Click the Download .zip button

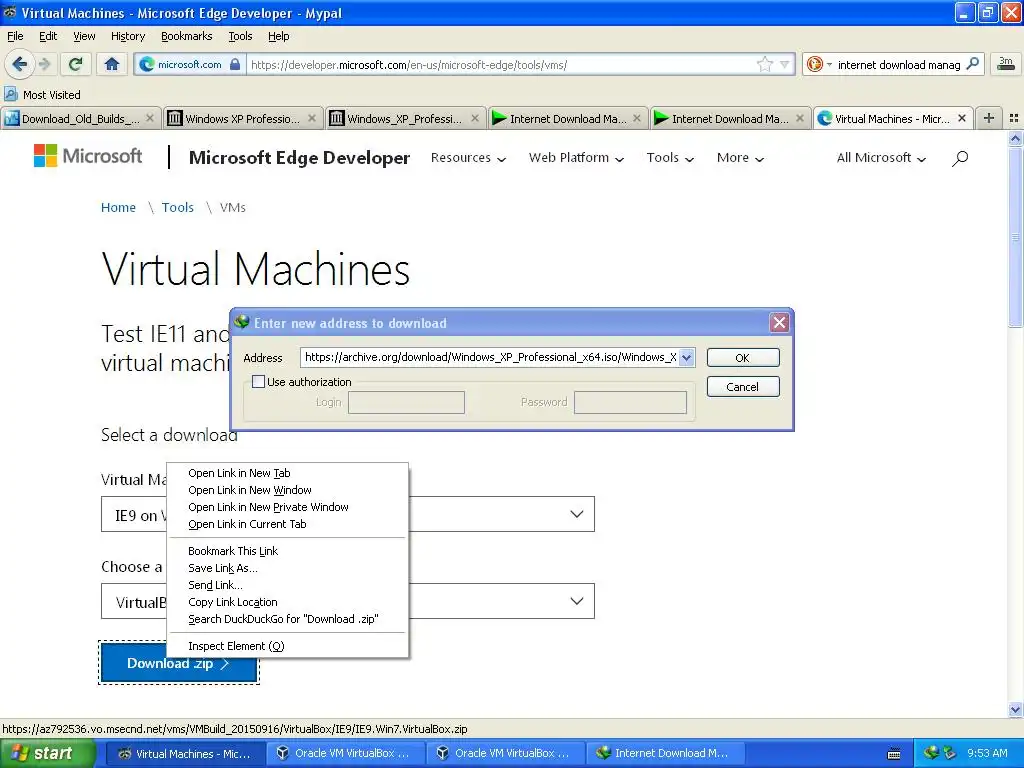tap(179, 663)
